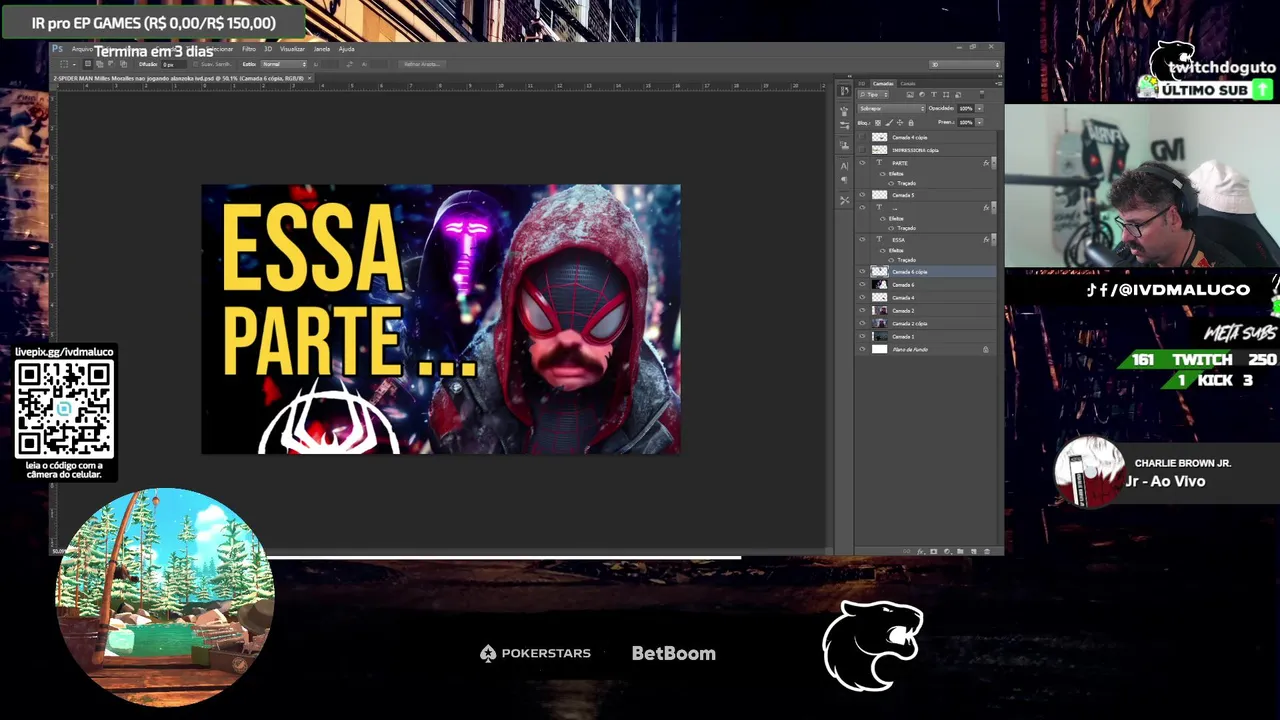Open the Preenchimento fill dropdown arrow
Image resolution: width=1280 pixels, height=720 pixels.
(979, 122)
